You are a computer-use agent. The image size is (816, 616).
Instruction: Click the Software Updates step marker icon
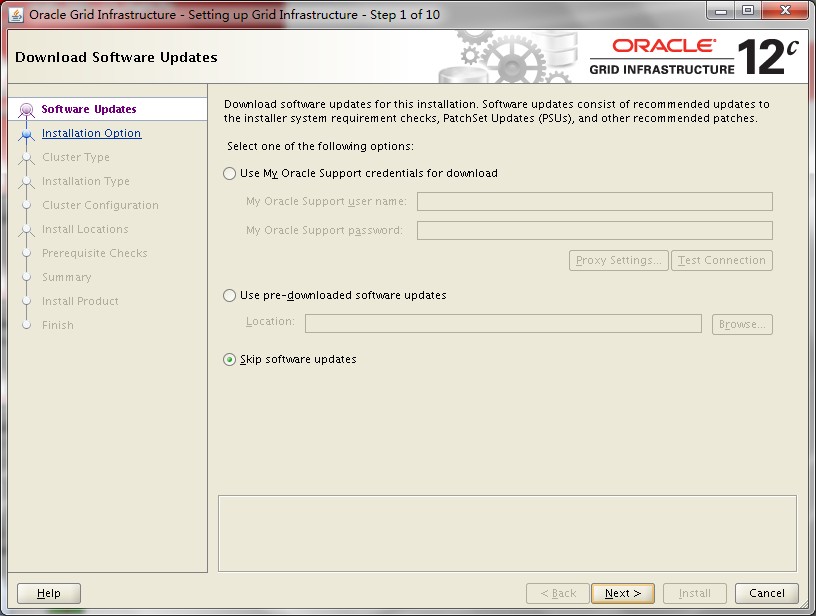click(27, 110)
